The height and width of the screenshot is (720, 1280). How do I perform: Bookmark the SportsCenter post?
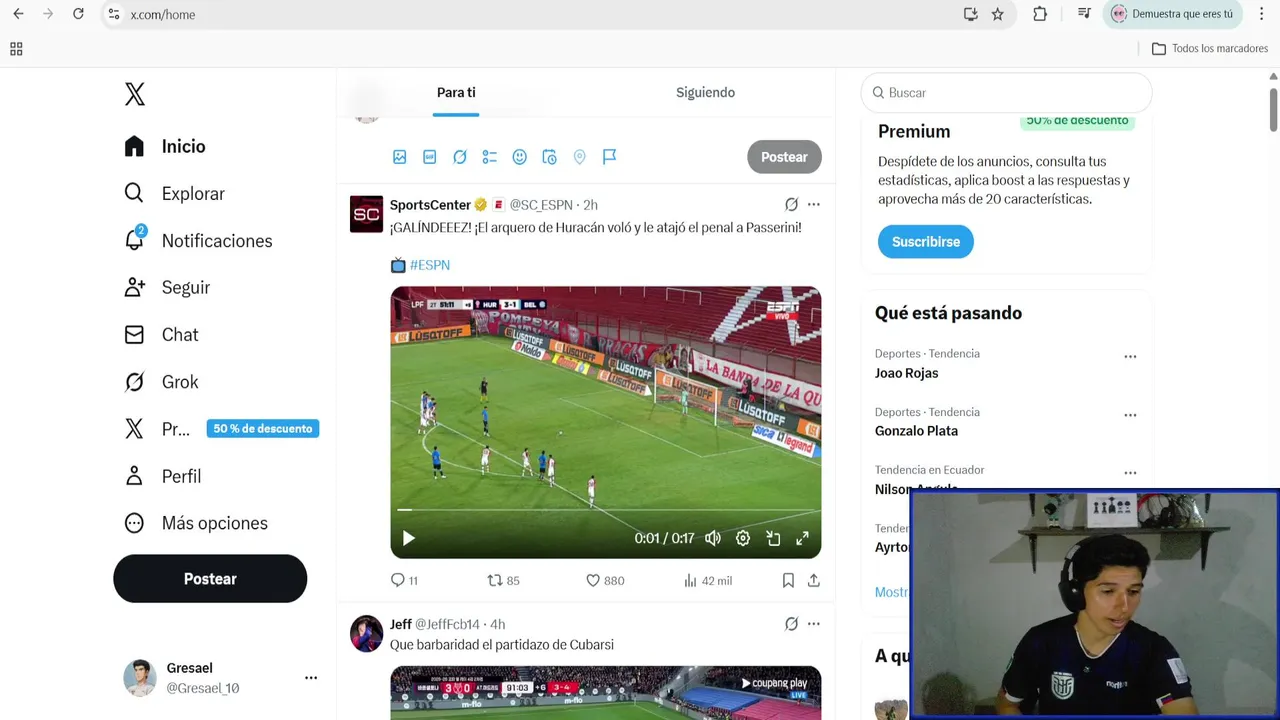(x=788, y=580)
